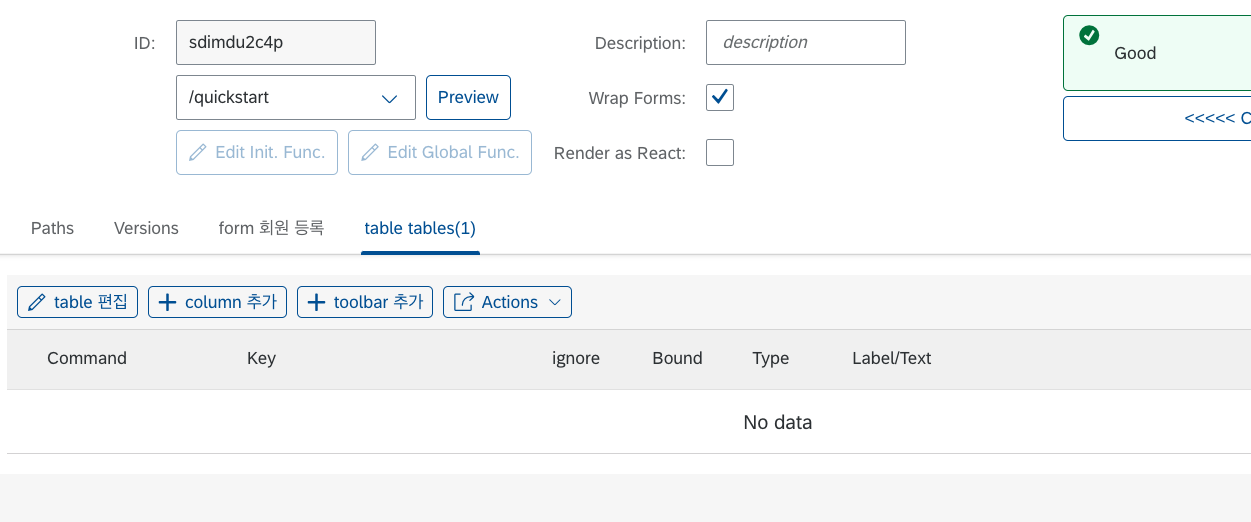This screenshot has width=1251, height=522.
Task: Go to the form 회원 등록 tab
Action: (271, 228)
